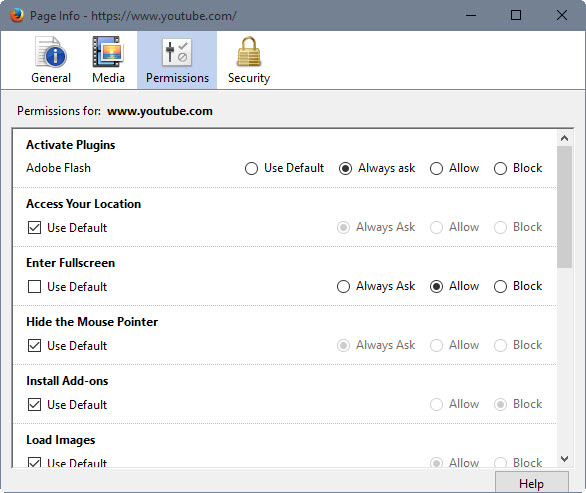Open the General tab

pos(51,60)
